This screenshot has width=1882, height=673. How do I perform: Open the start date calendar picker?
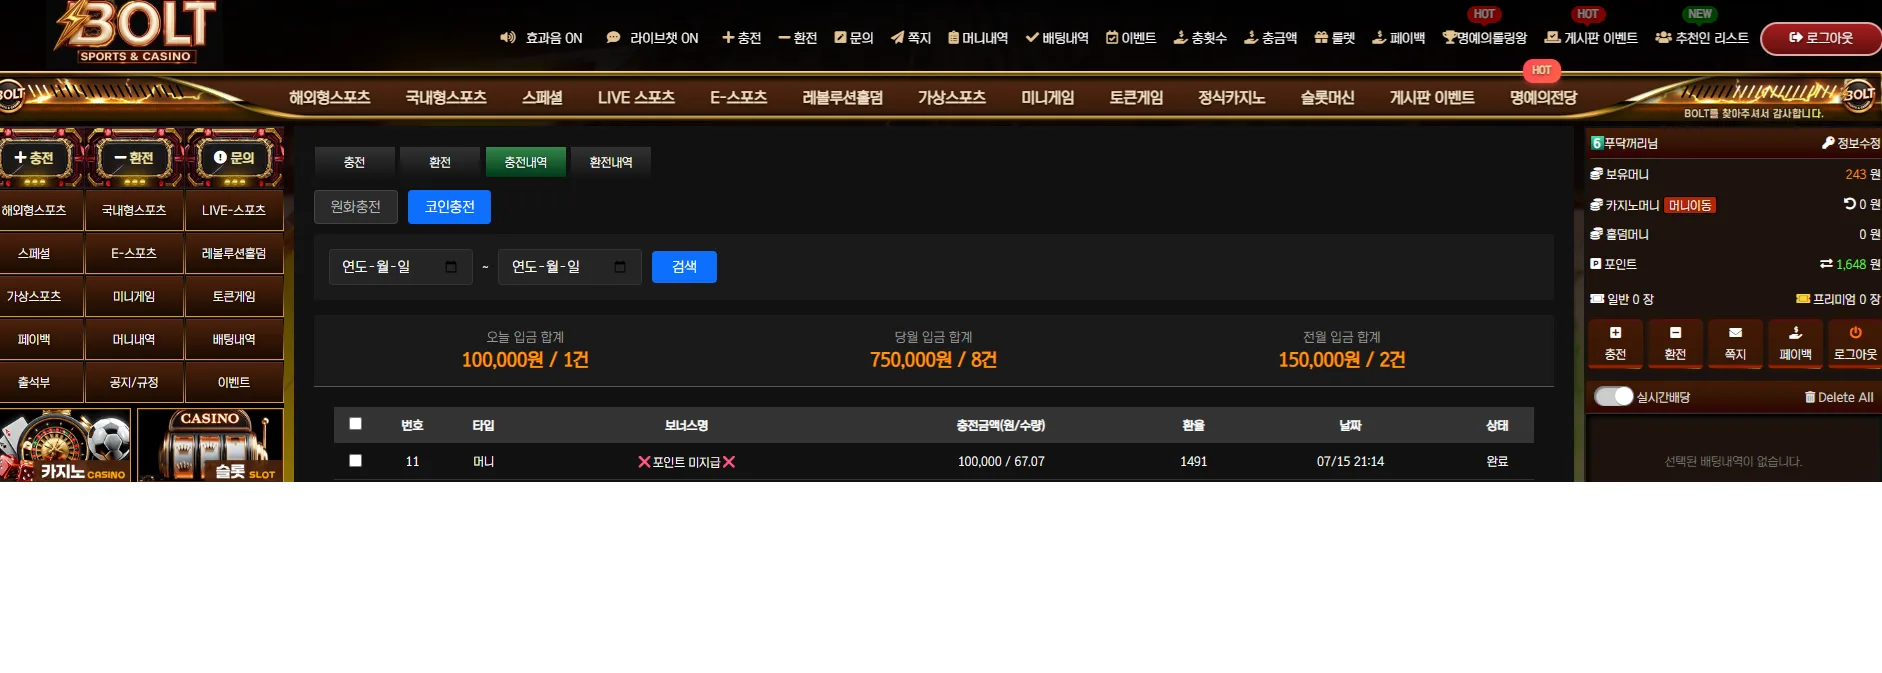(451, 267)
